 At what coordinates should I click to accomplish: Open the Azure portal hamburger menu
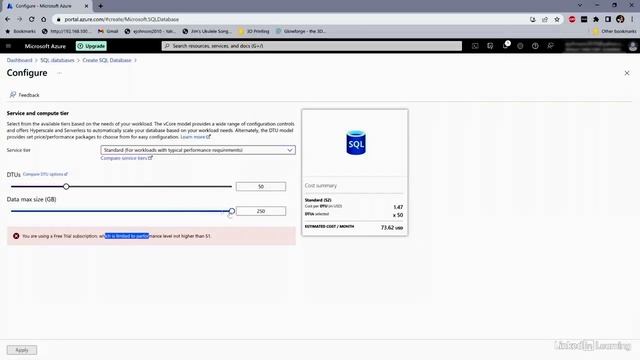tap(8, 46)
